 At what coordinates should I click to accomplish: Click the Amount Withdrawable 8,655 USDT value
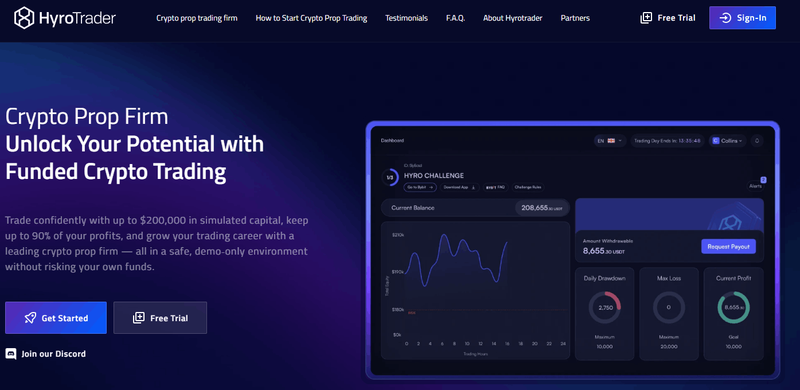coord(604,251)
